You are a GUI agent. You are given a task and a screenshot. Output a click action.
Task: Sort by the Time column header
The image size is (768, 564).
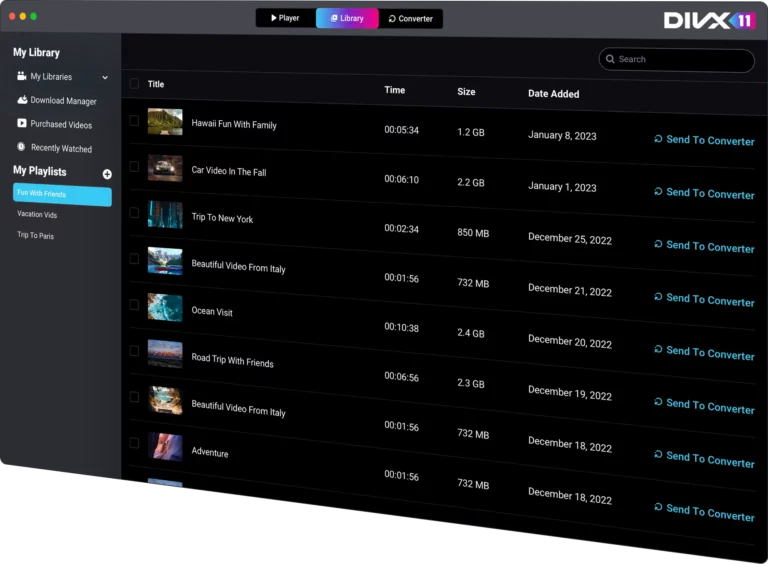(x=394, y=90)
